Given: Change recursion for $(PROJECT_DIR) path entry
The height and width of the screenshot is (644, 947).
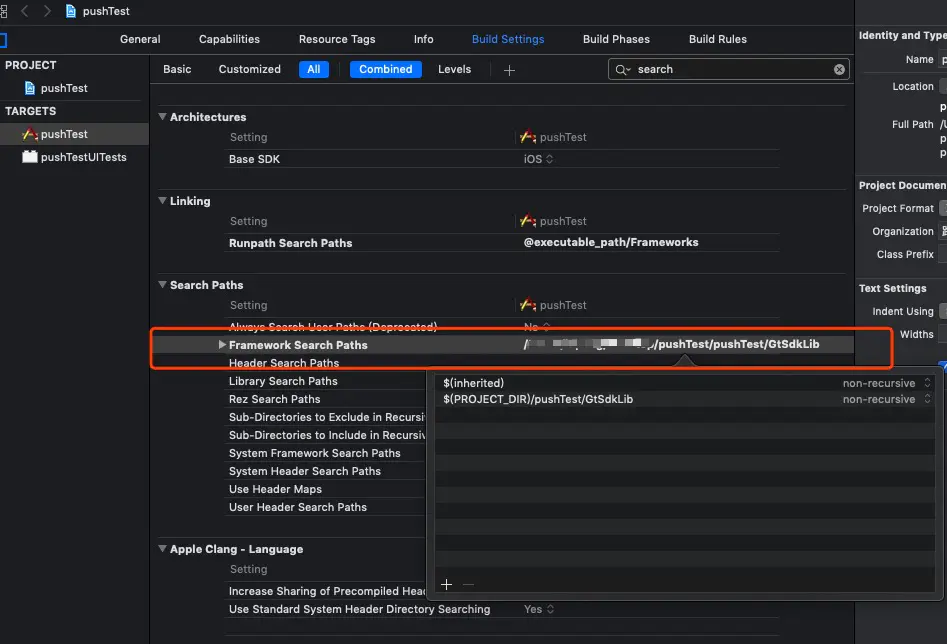Looking at the screenshot, I should coord(887,399).
